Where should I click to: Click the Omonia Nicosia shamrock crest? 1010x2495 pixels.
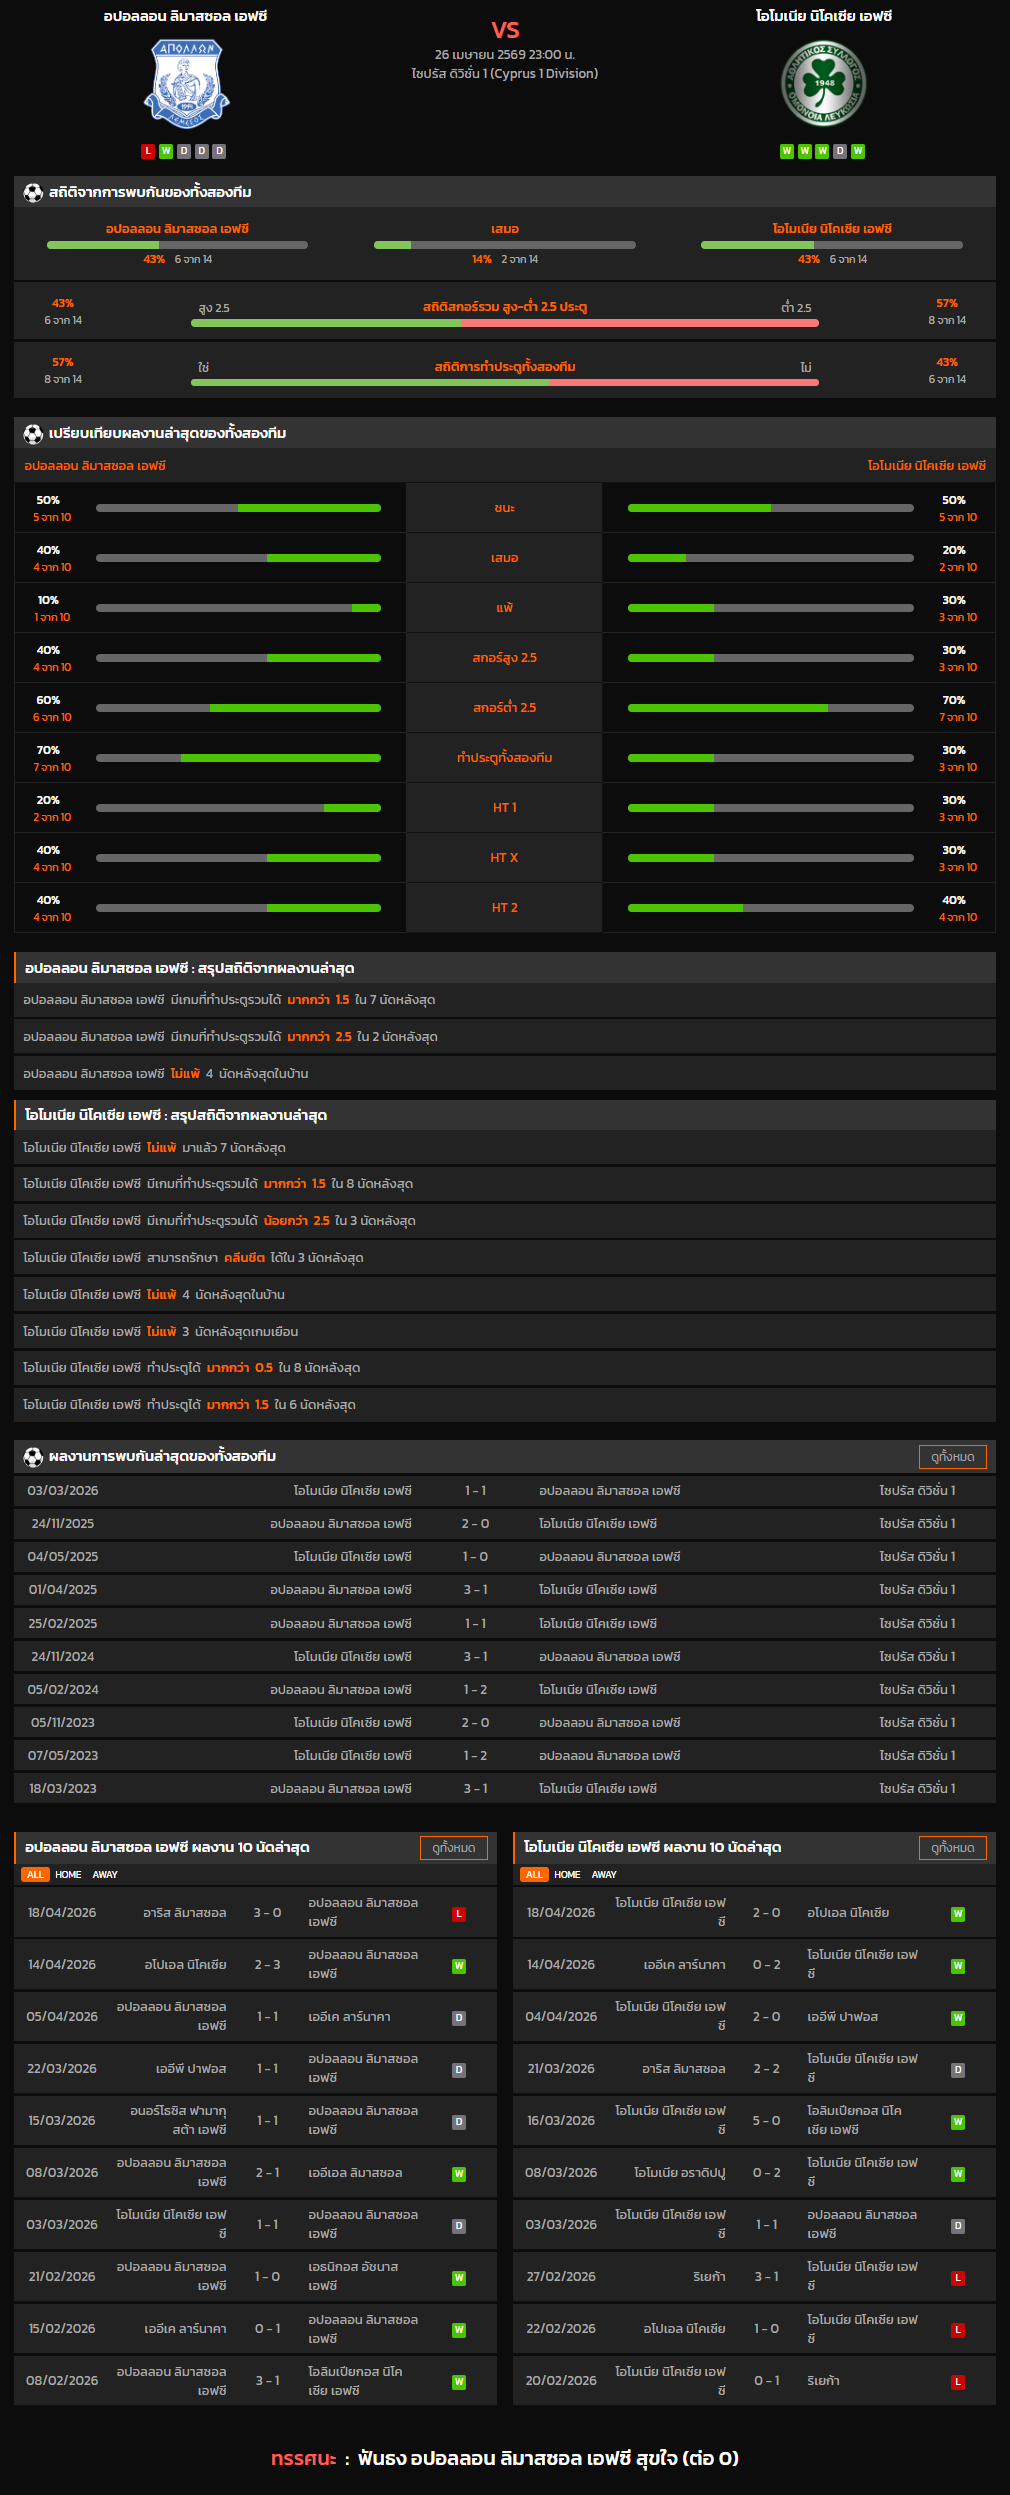coord(823,84)
